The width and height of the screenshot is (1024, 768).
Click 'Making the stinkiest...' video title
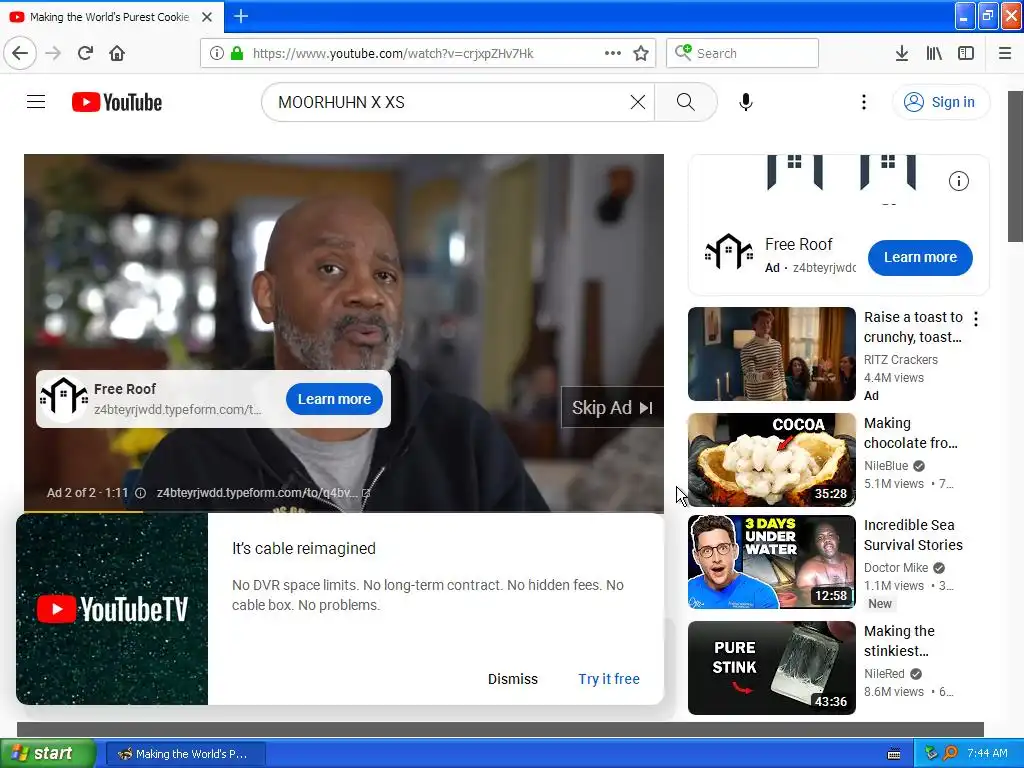(x=899, y=641)
